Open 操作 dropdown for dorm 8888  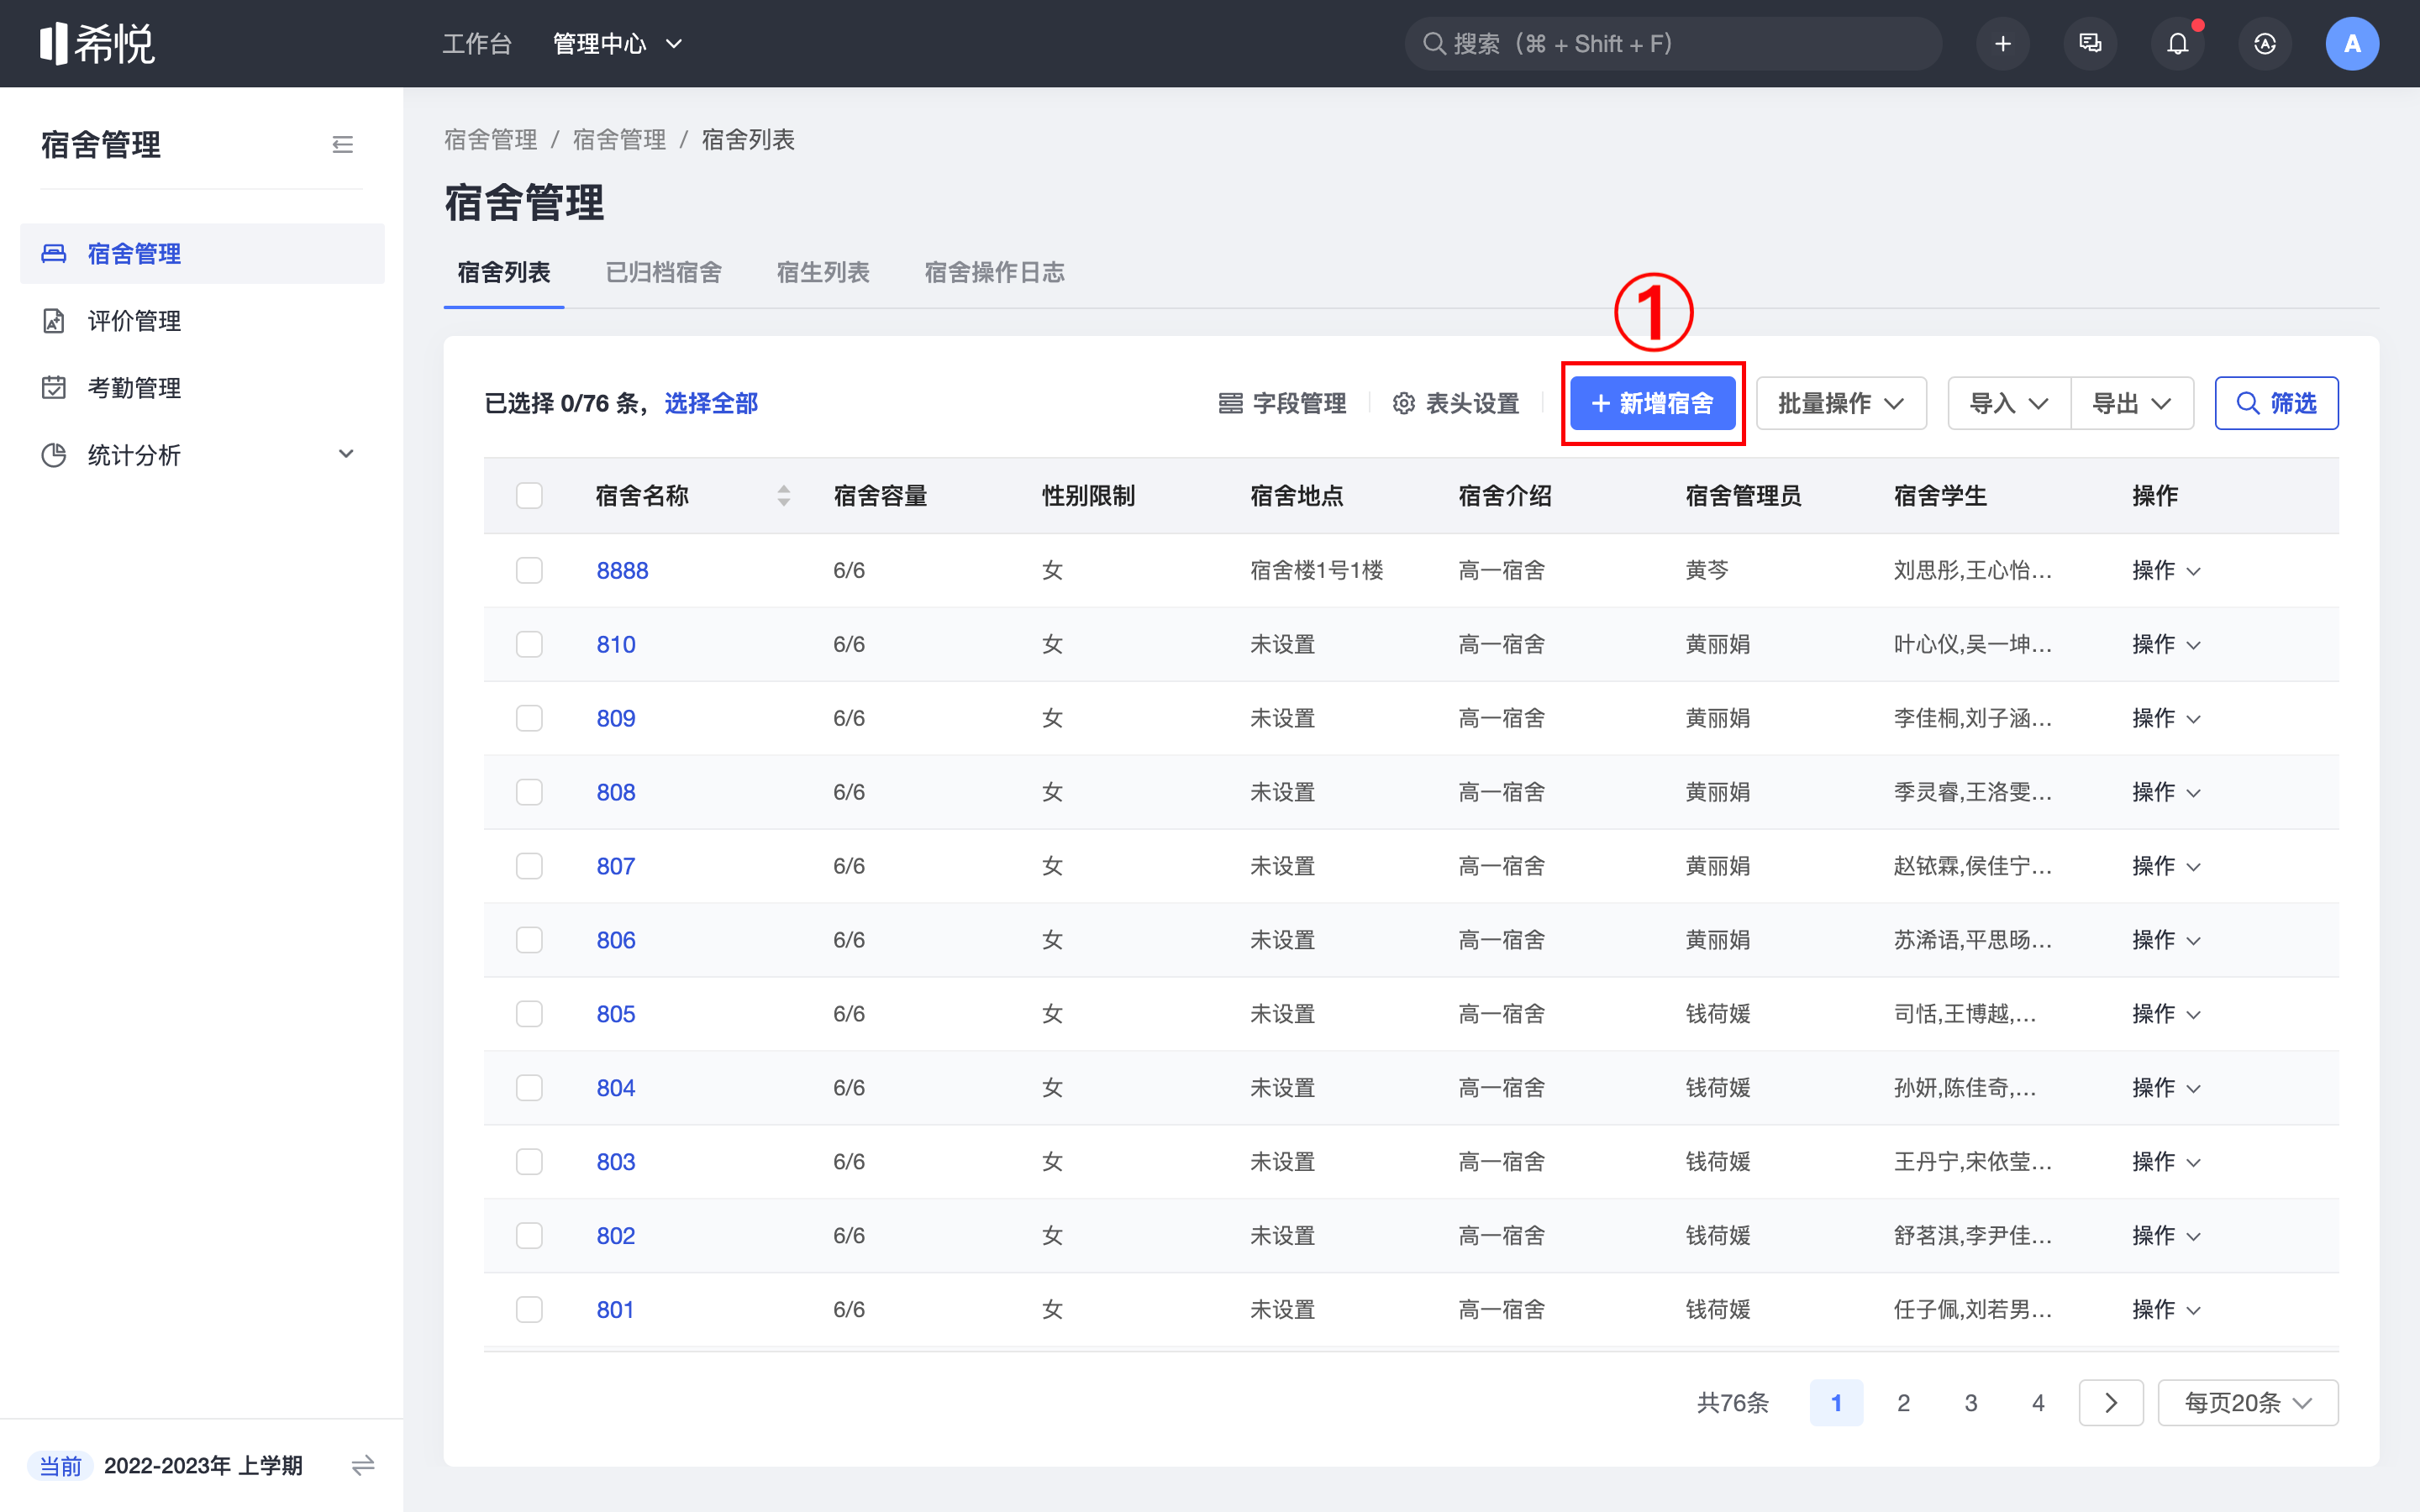pyautogui.click(x=2166, y=570)
